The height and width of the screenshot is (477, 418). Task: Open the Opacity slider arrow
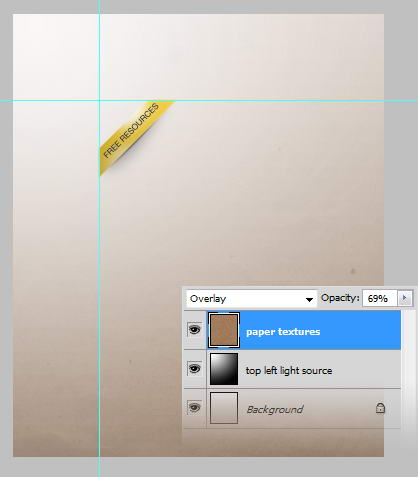tap(405, 298)
